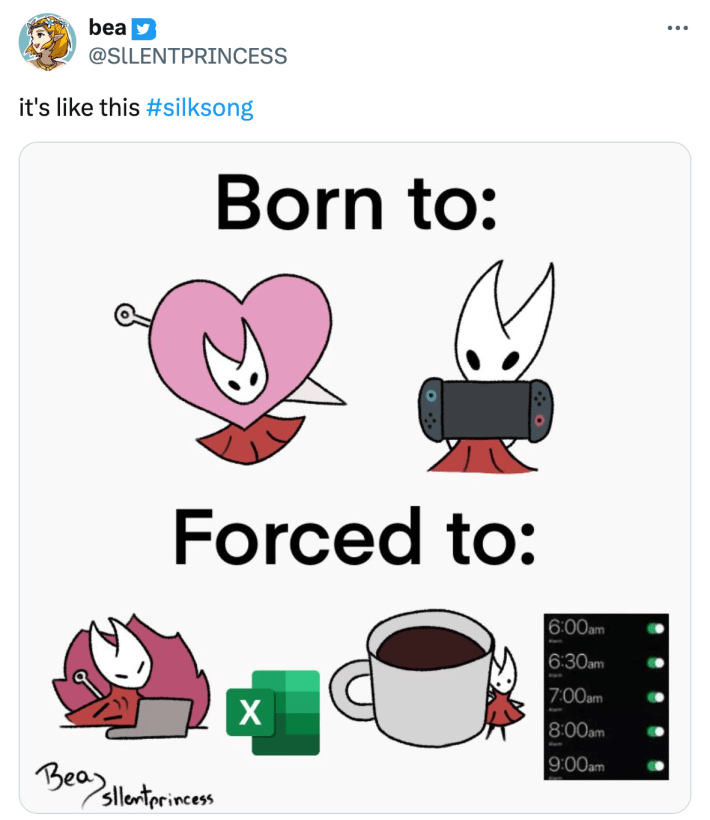Click the Microsoft Excel icon in the meme
This screenshot has height=820, width=710.
point(273,714)
